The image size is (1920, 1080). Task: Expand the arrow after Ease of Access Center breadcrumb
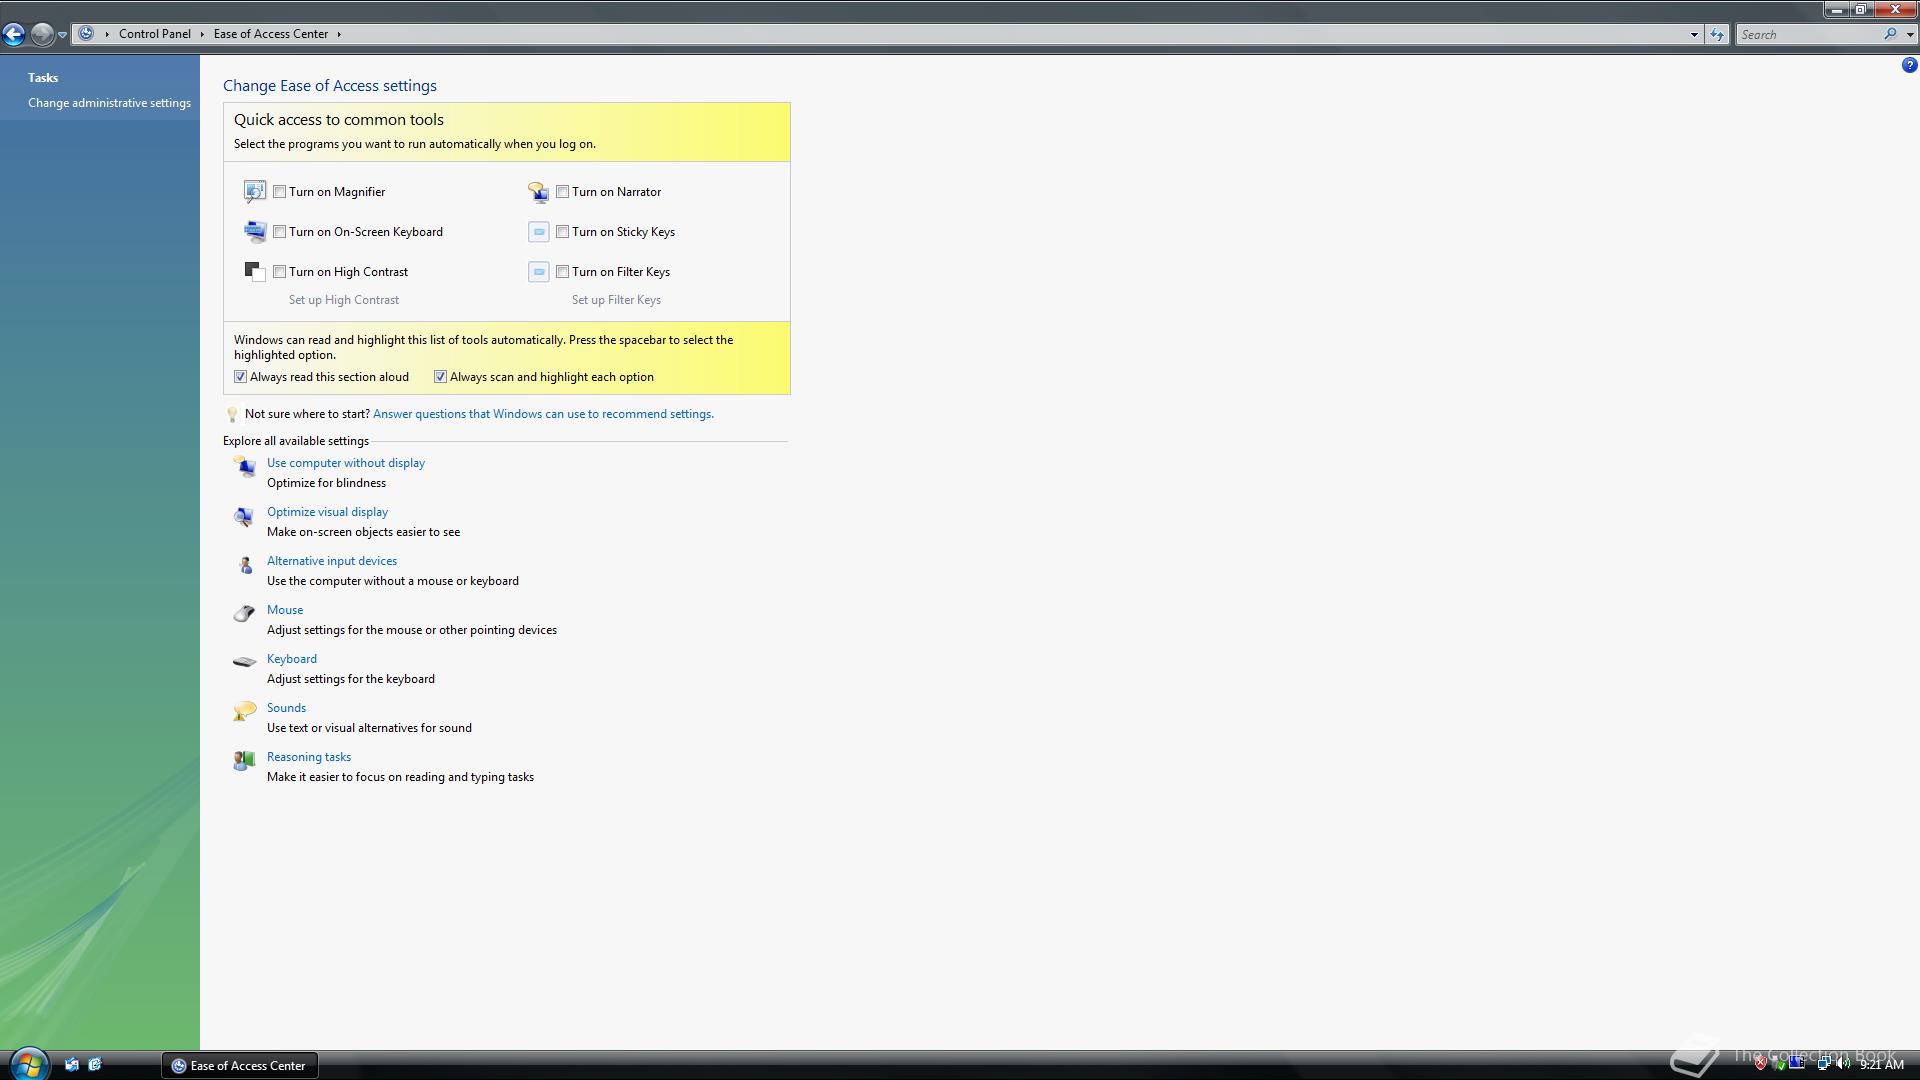(x=339, y=34)
